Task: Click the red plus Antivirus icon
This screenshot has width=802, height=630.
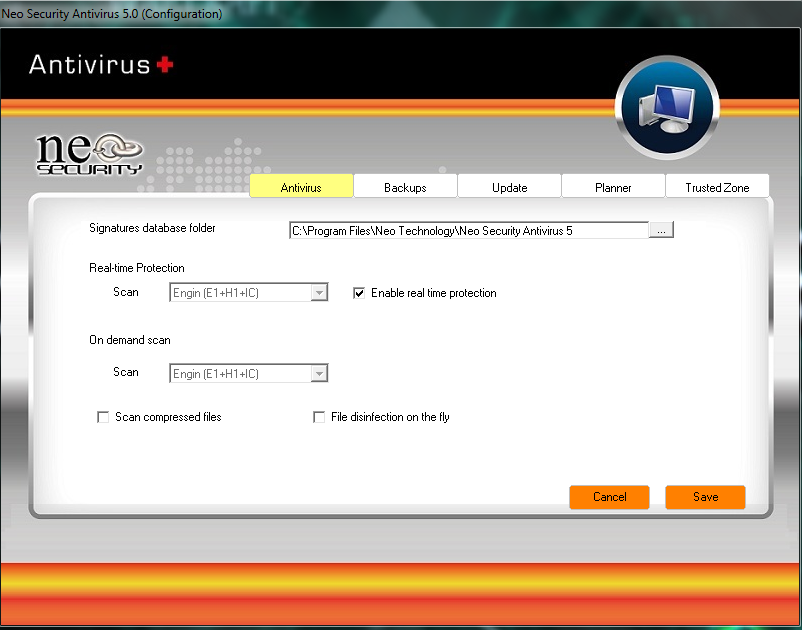Action: pos(165,65)
